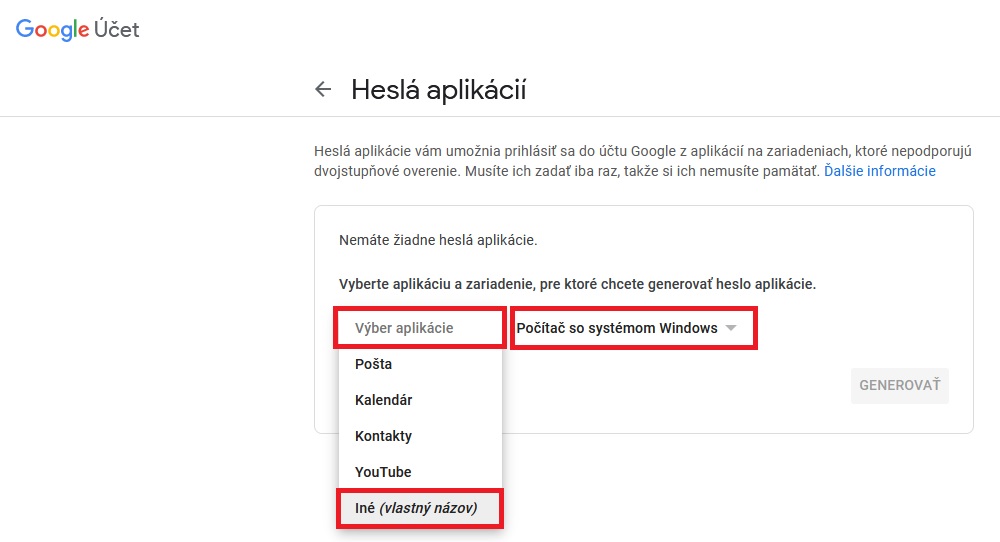The width and height of the screenshot is (1000, 542).
Task: Select Pošta from the app list
Action: tap(374, 364)
